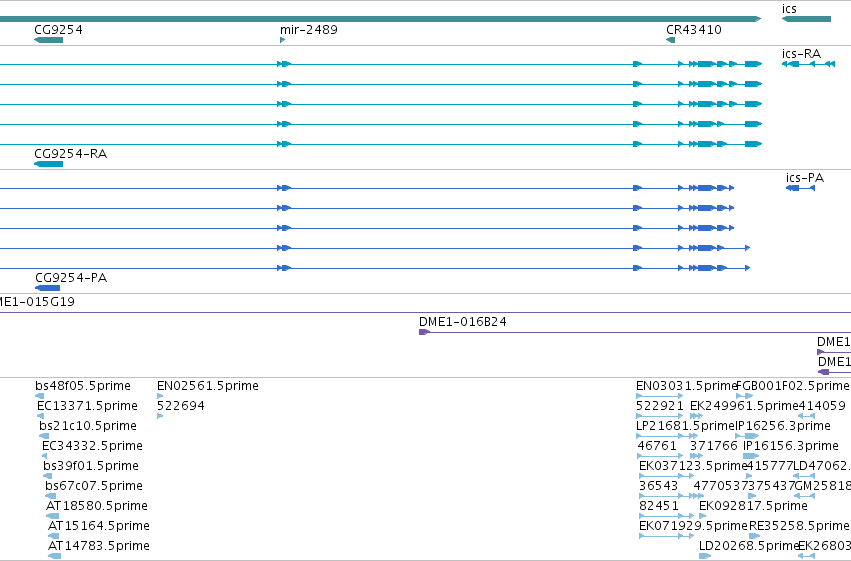Click the FGB001F02.5prime EST label
Screen dimensions: 851x561
click(x=792, y=386)
